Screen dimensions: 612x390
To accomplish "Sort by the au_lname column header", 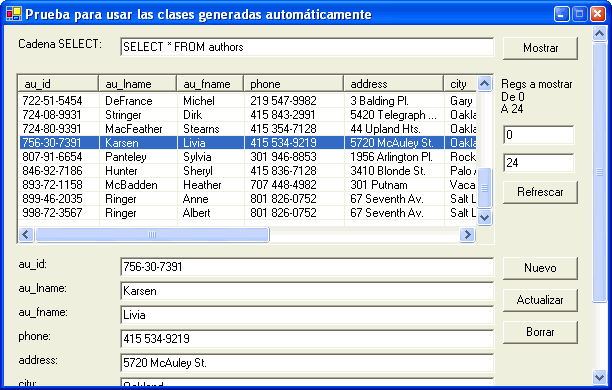I will (x=137, y=84).
